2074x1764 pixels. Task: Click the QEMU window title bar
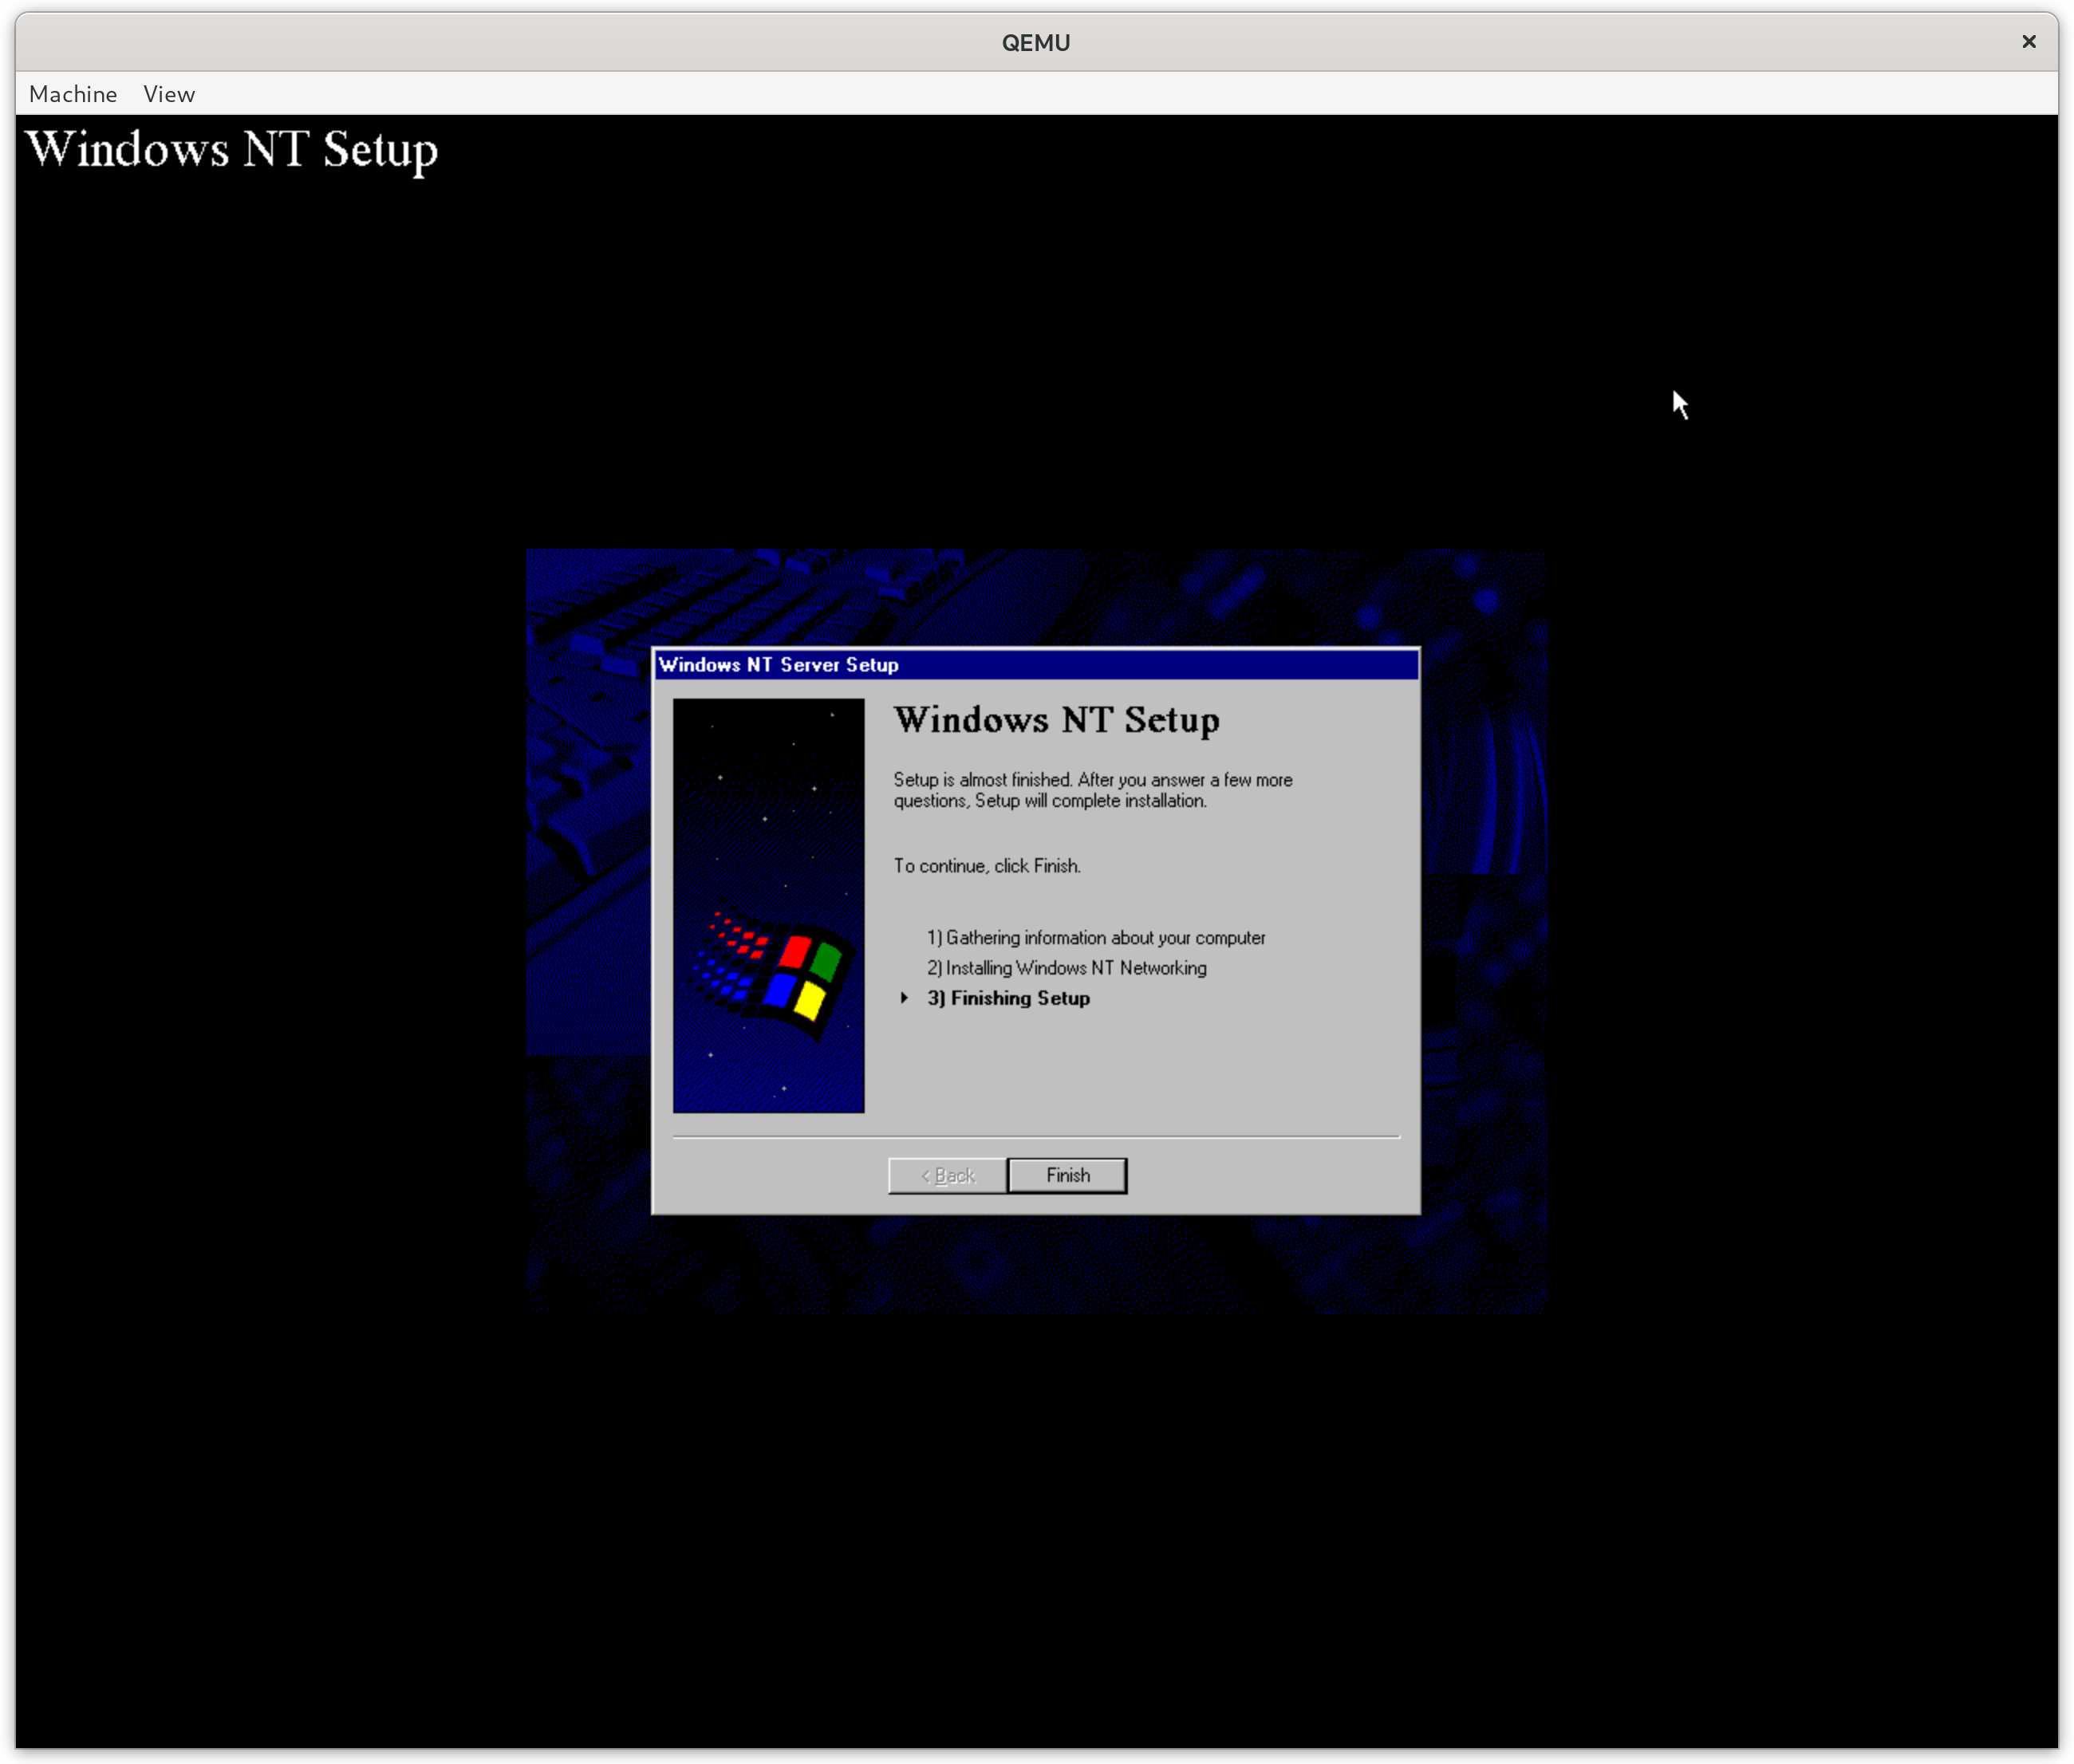coord(1036,42)
